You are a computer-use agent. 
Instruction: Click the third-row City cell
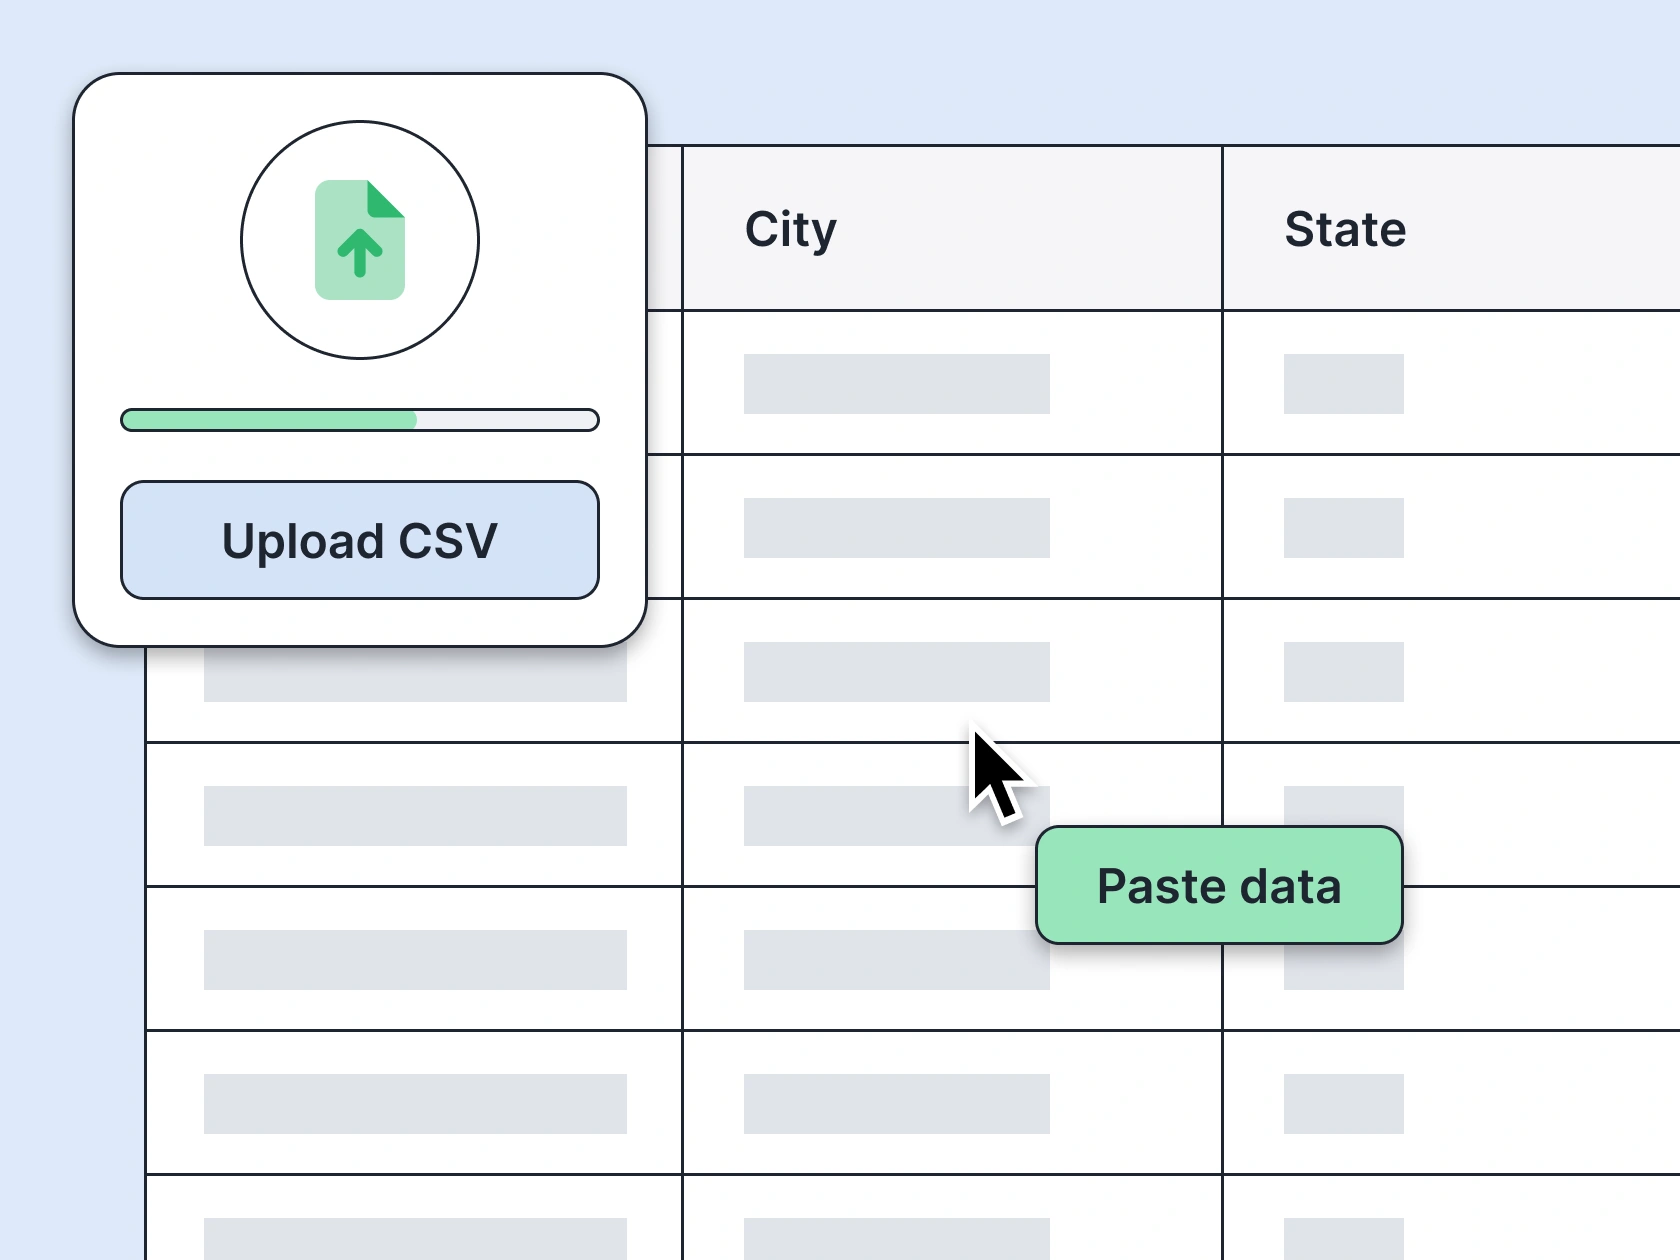click(896, 672)
